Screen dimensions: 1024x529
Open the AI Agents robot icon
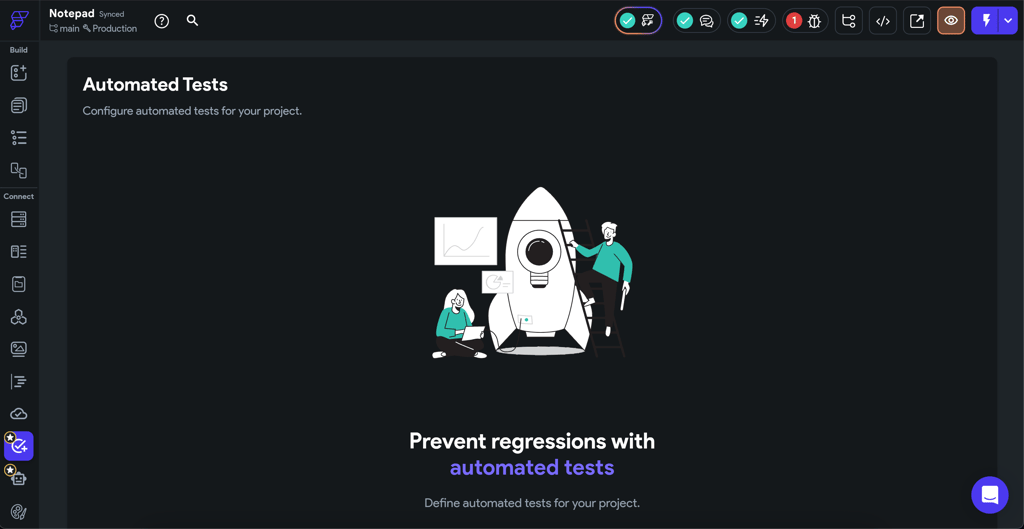(x=19, y=479)
